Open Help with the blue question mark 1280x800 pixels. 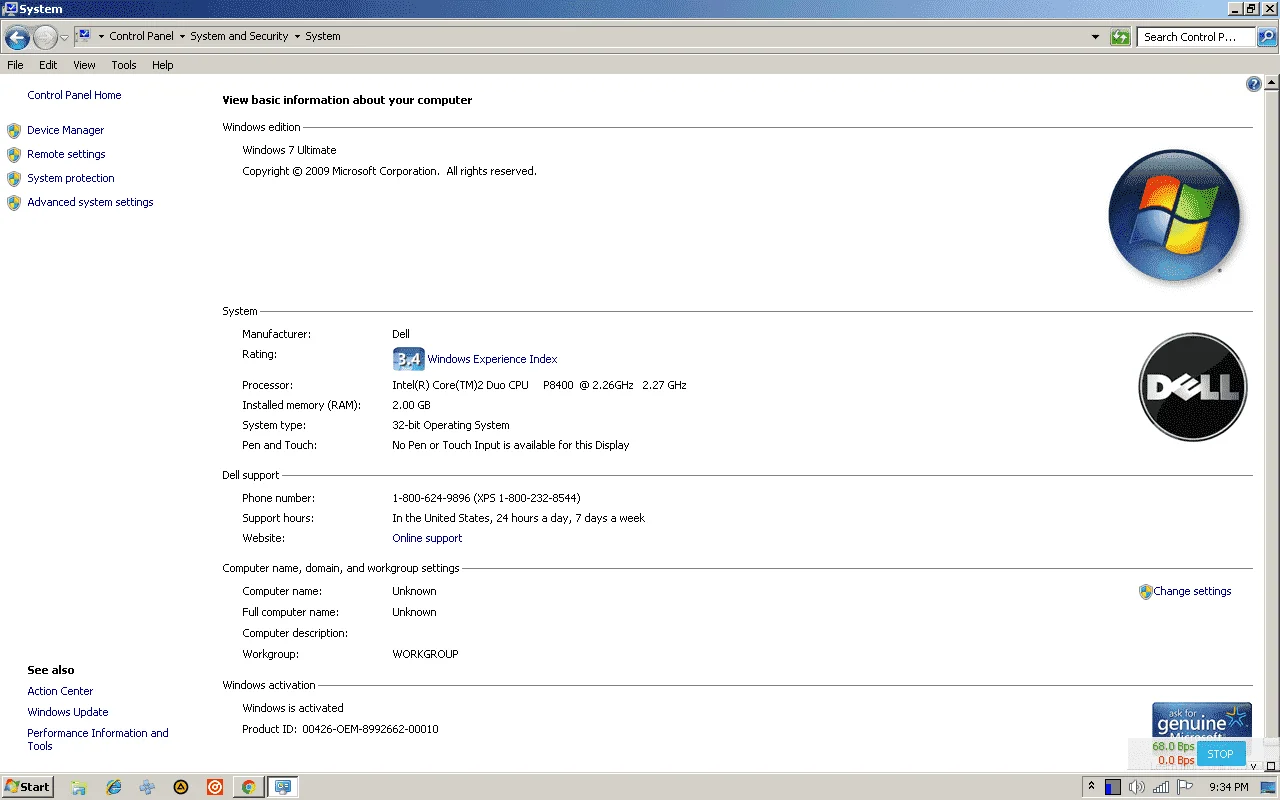1254,84
